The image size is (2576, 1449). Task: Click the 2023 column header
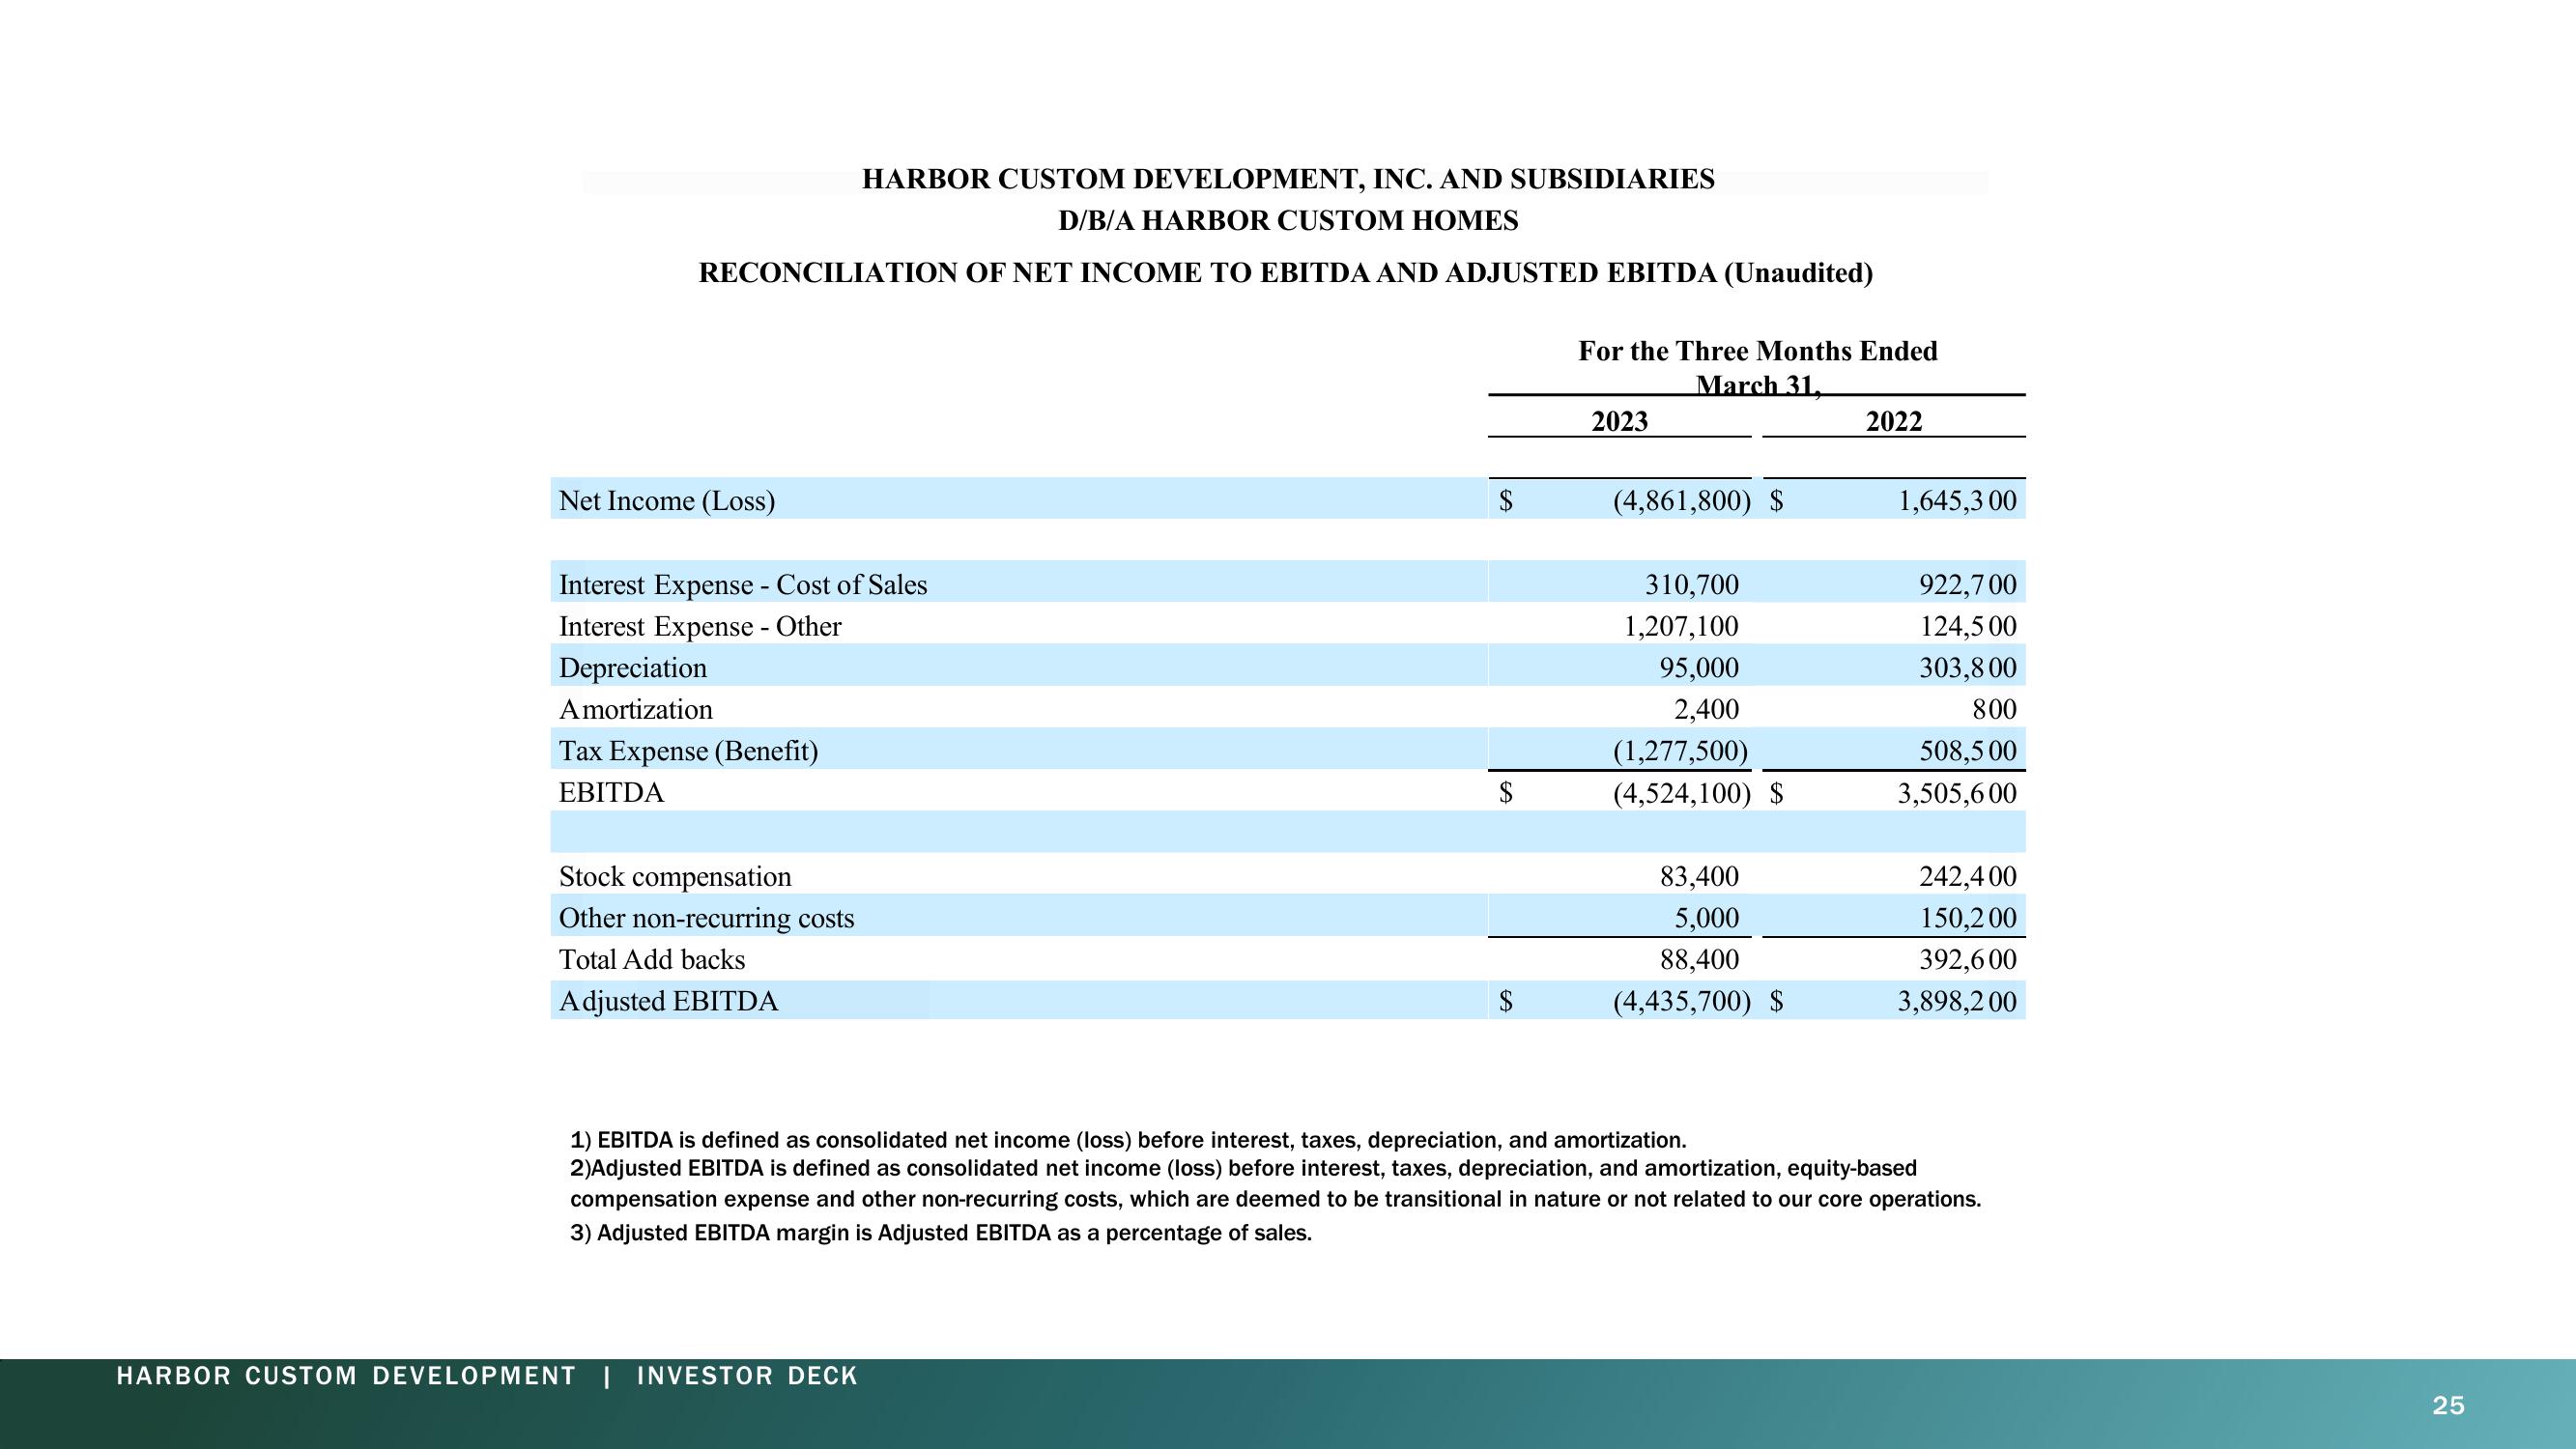pos(1620,421)
